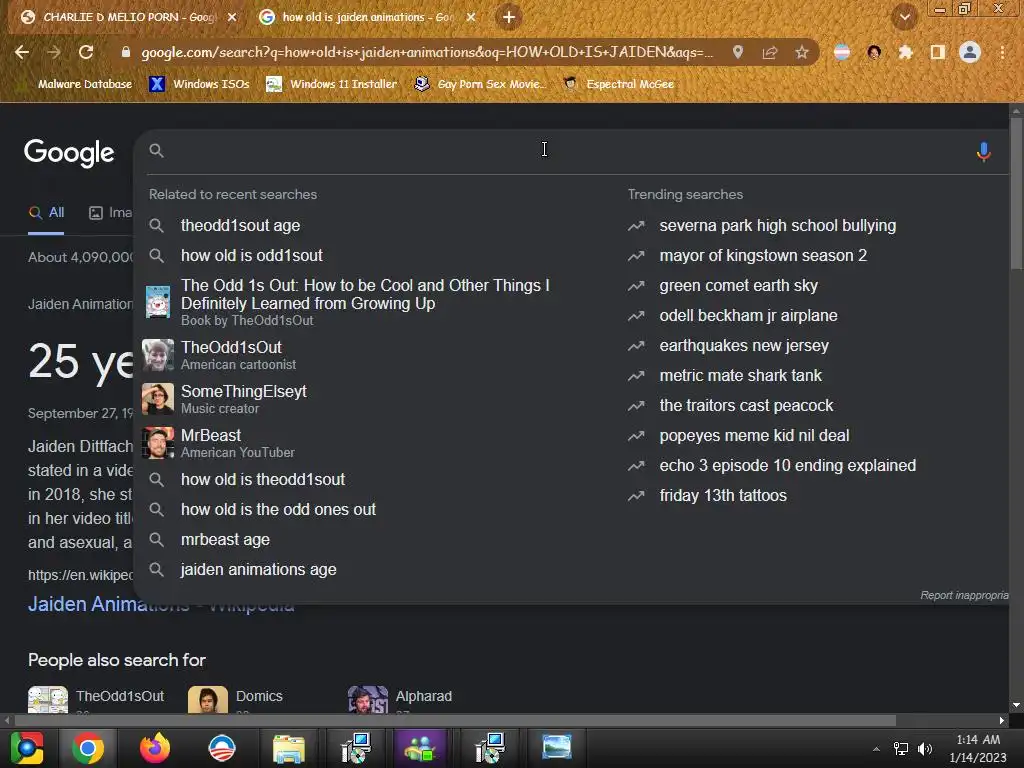Pick suggestion 'jaiden animations age'

click(x=258, y=570)
